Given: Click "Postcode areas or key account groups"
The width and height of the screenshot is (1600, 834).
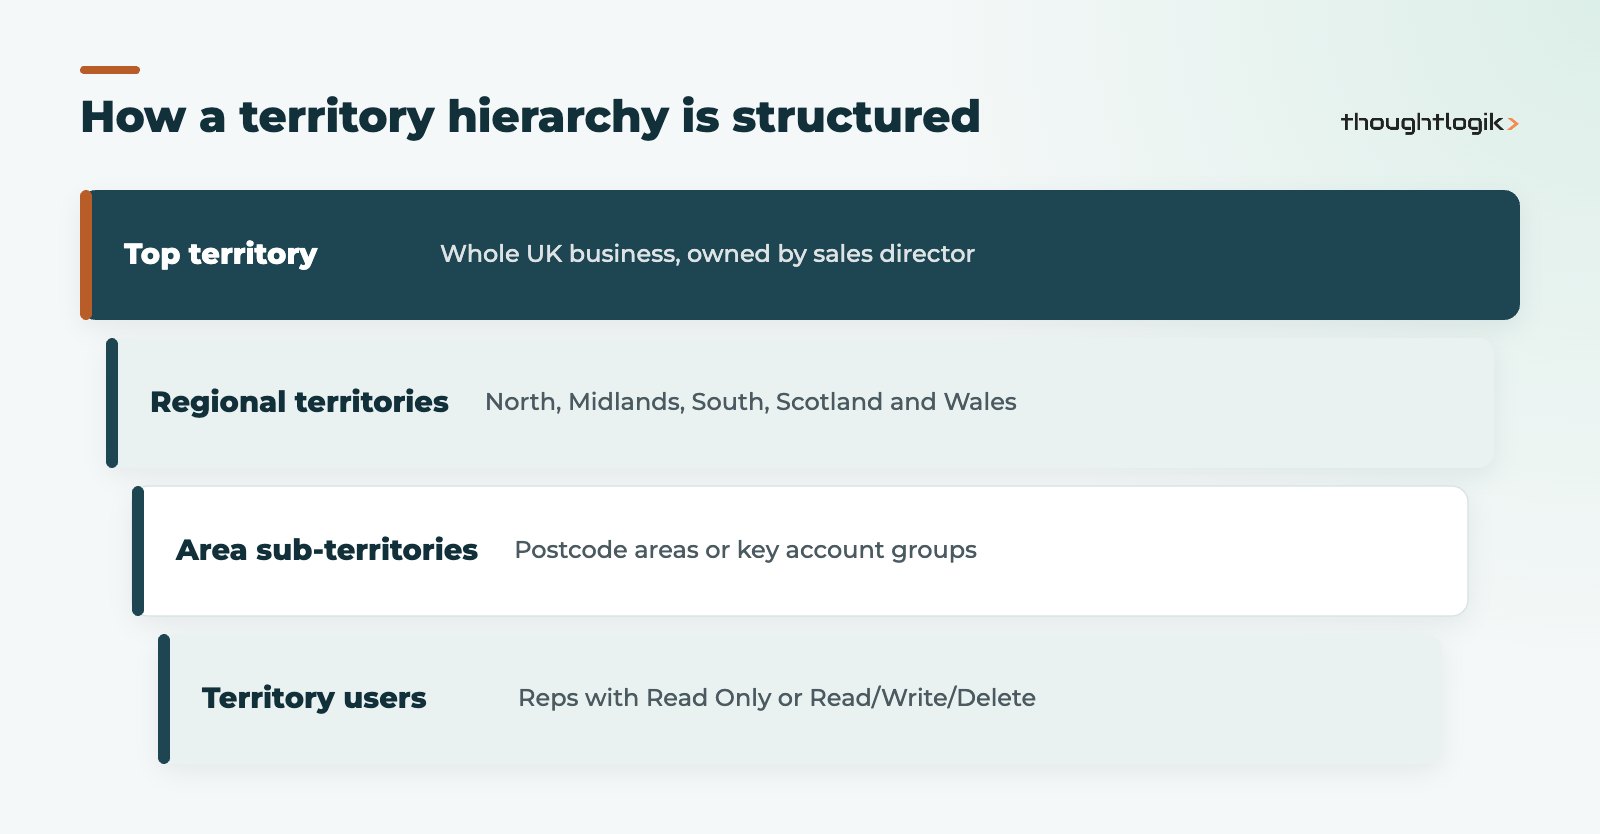Looking at the screenshot, I should coord(745,550).
